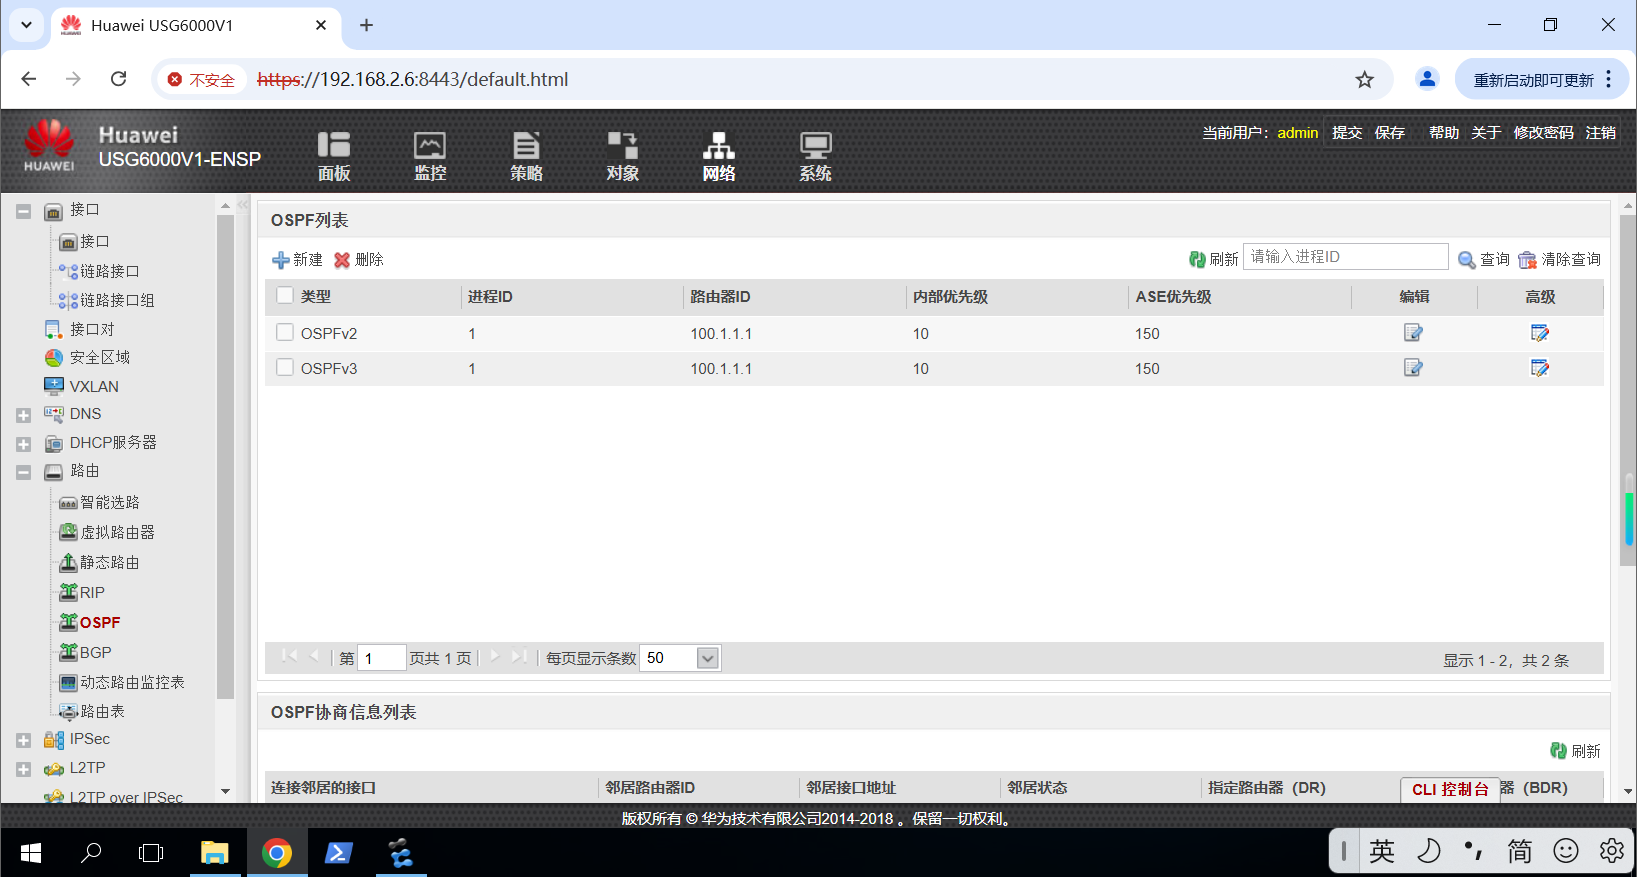
Task: Open 虚拟路由器 in sidebar
Action: (x=117, y=533)
